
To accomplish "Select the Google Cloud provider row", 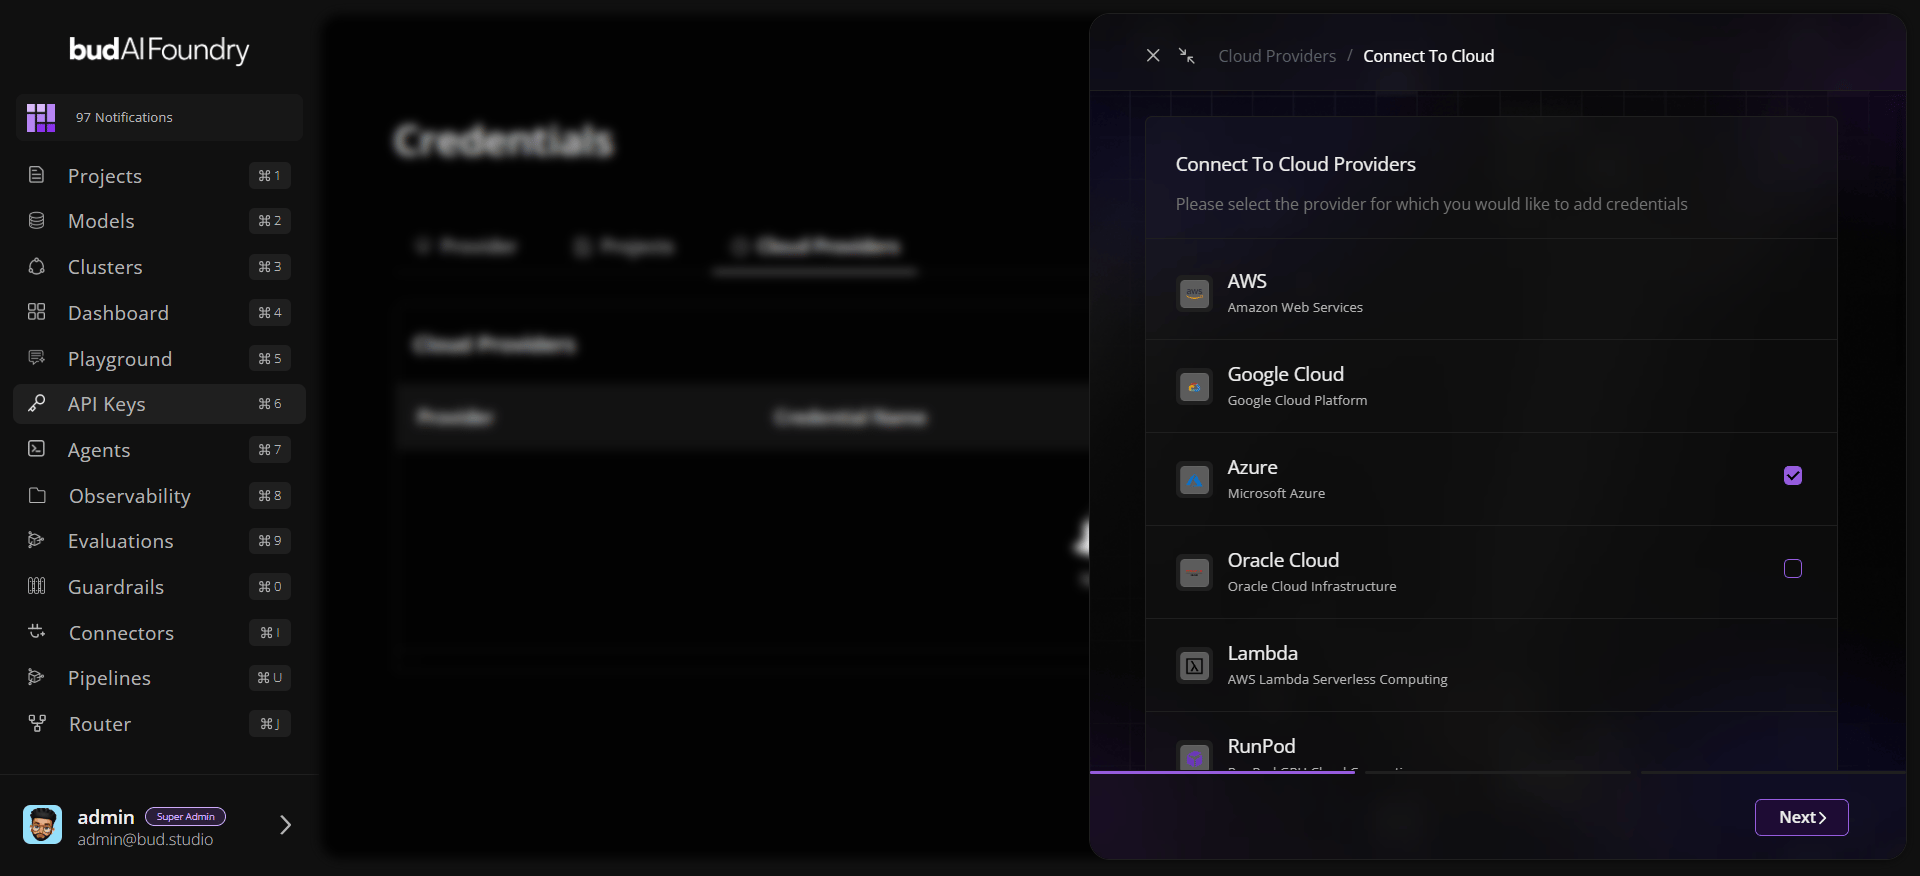I will [1491, 386].
